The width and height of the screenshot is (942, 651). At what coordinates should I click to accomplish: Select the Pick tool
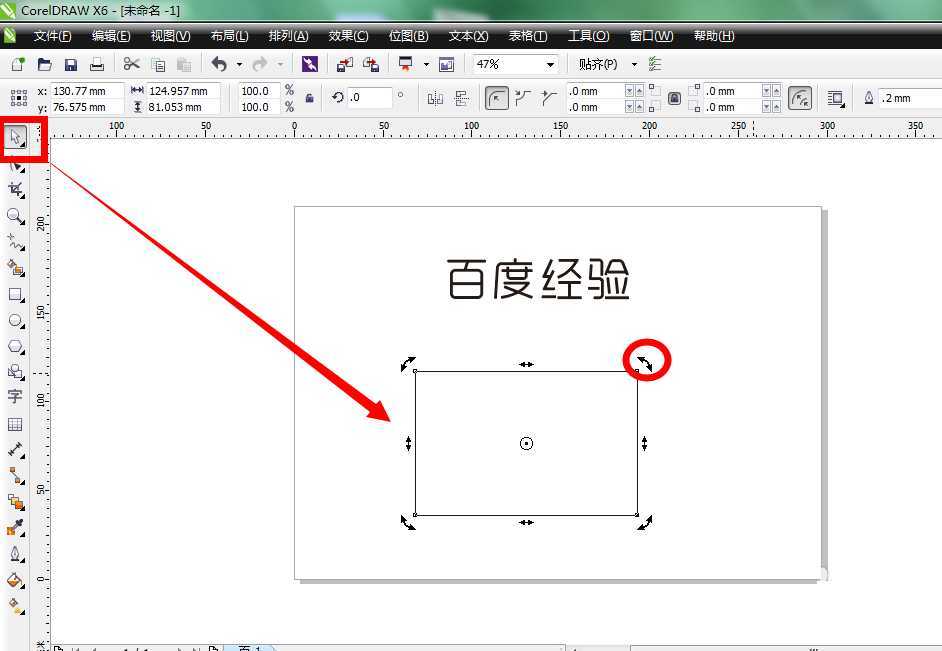[x=16, y=137]
